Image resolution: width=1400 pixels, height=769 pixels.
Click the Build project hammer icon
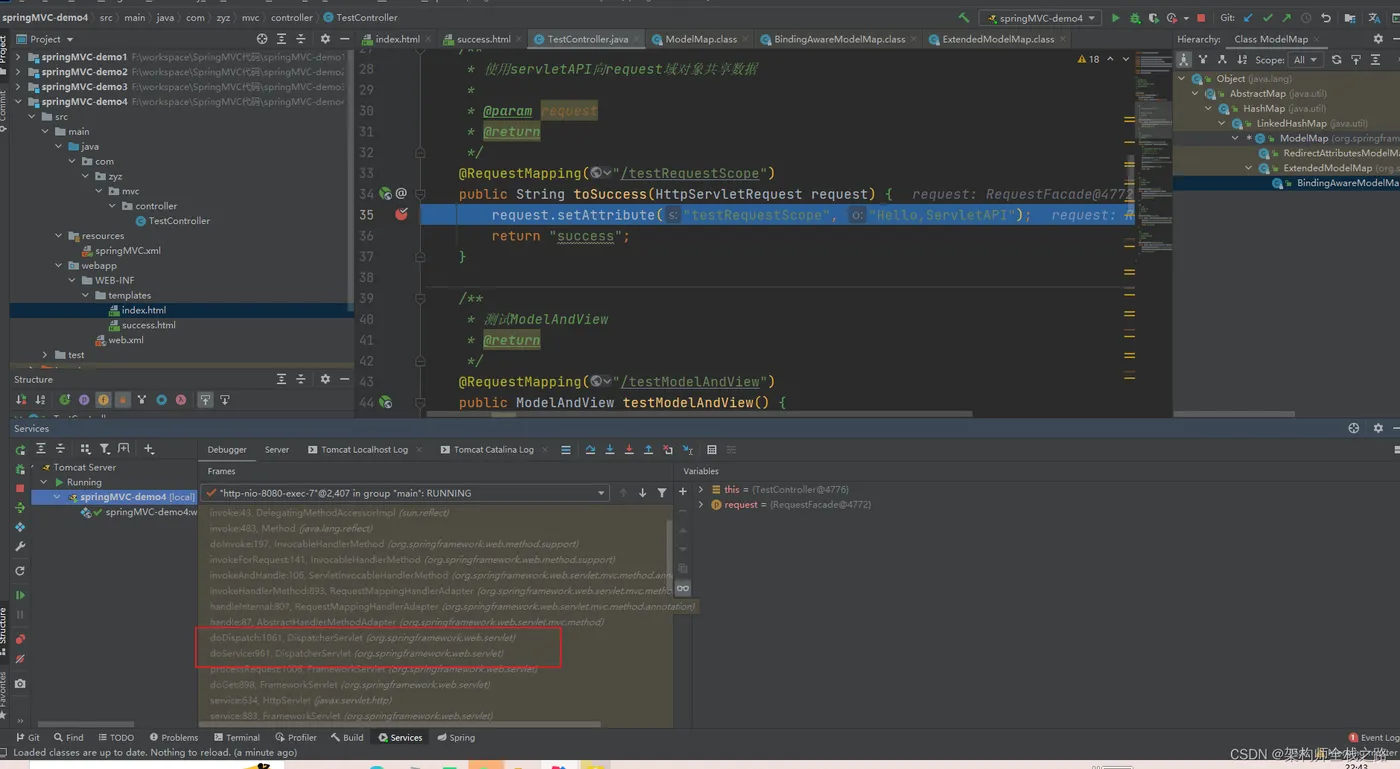coord(964,17)
